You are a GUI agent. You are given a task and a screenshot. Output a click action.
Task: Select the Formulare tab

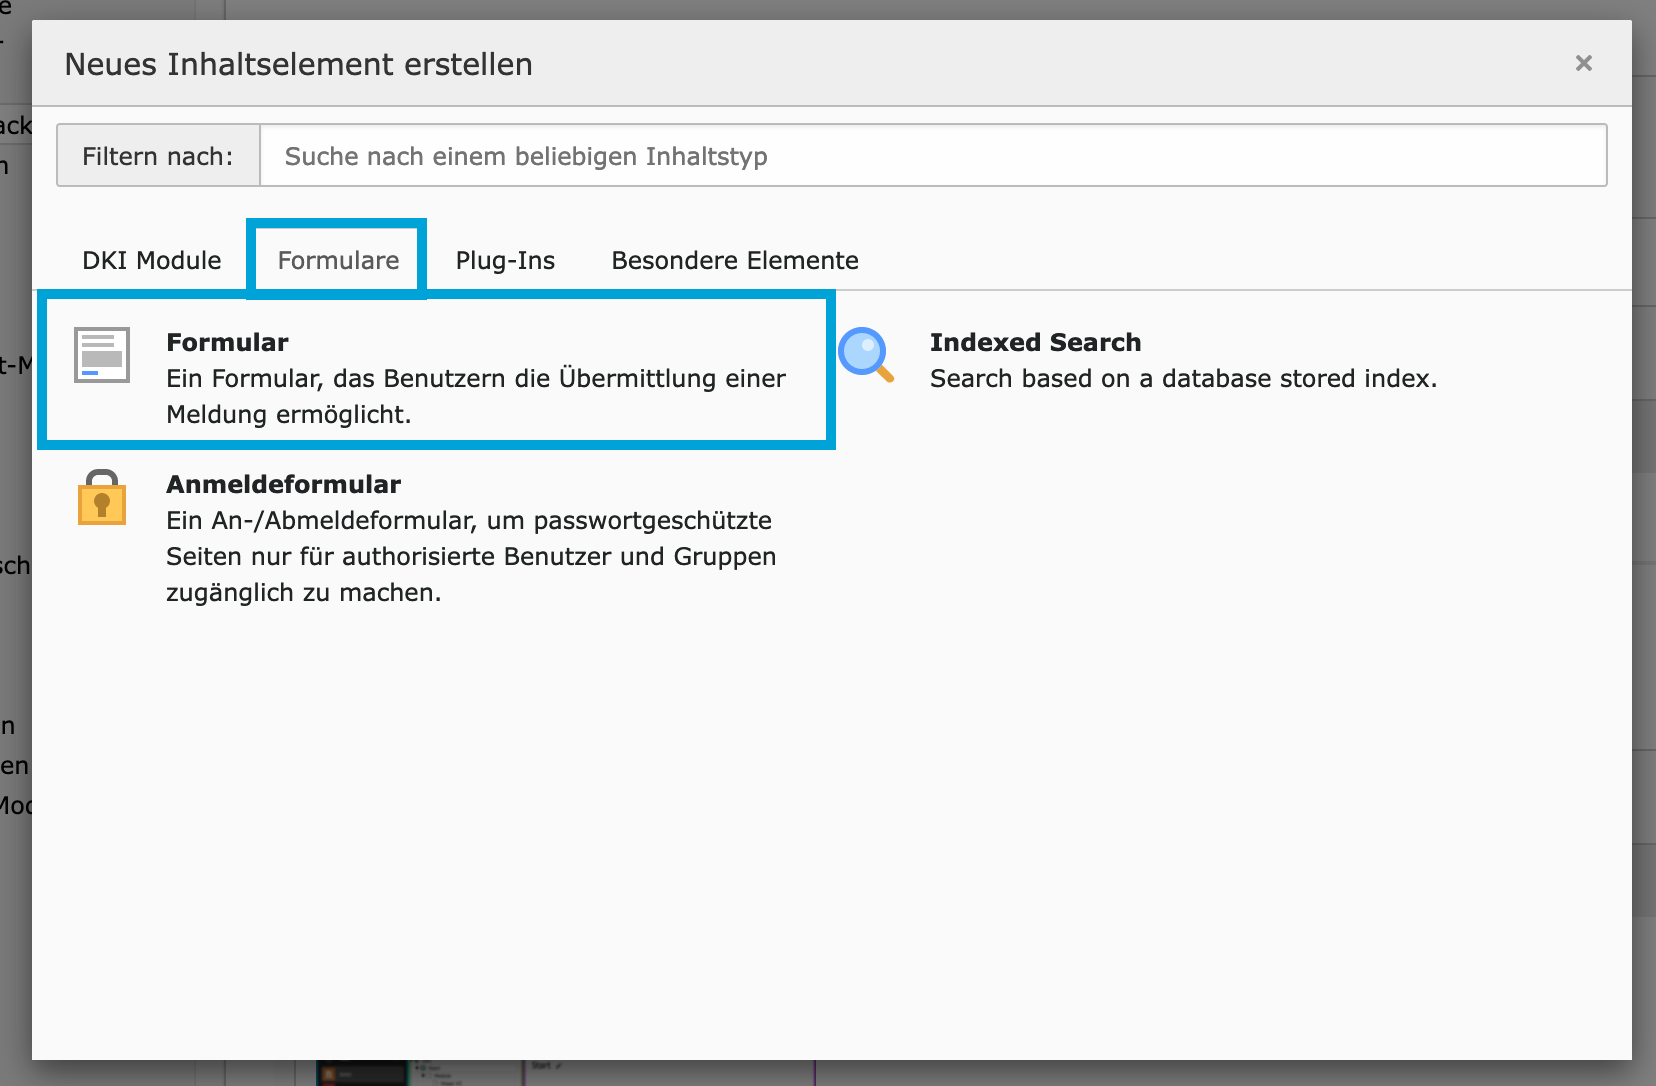pyautogui.click(x=338, y=260)
